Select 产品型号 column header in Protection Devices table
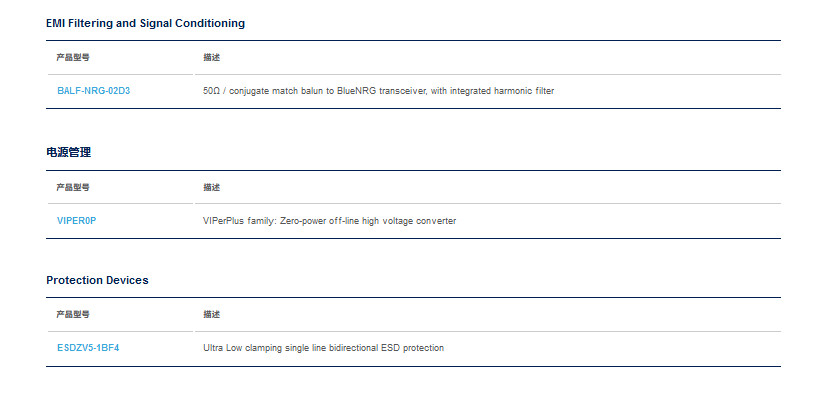 [x=73, y=314]
